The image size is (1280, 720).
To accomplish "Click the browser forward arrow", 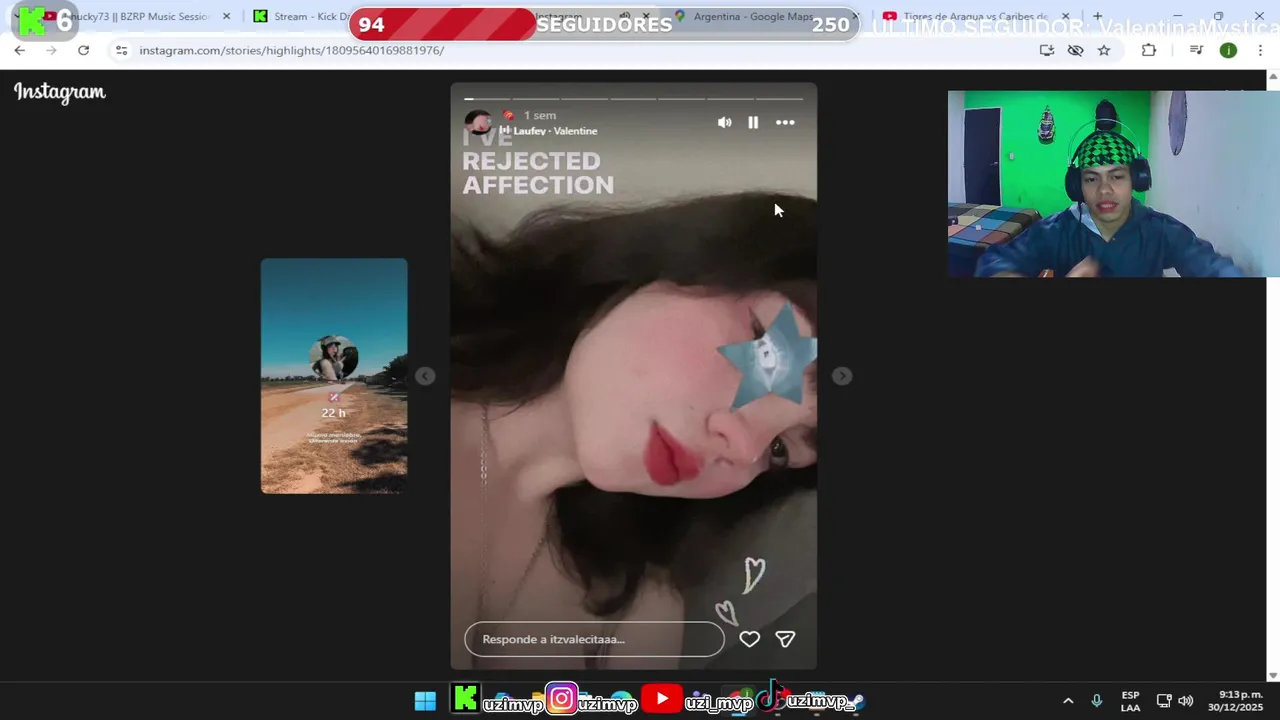I will 51,50.
